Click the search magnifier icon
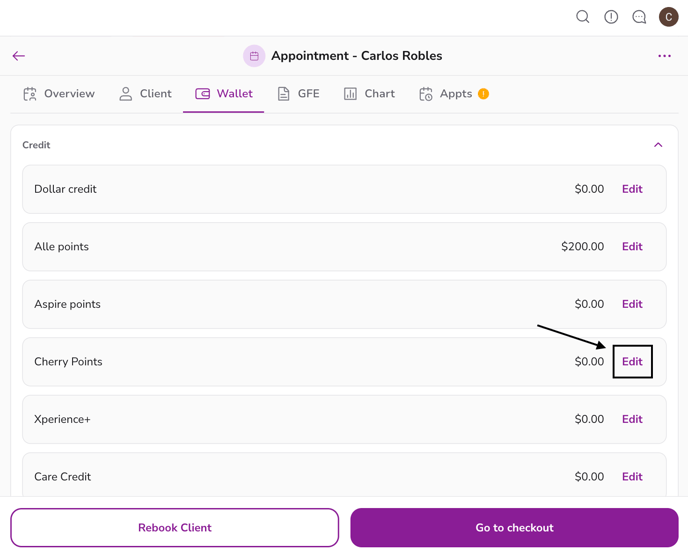The image size is (688, 552). (582, 17)
